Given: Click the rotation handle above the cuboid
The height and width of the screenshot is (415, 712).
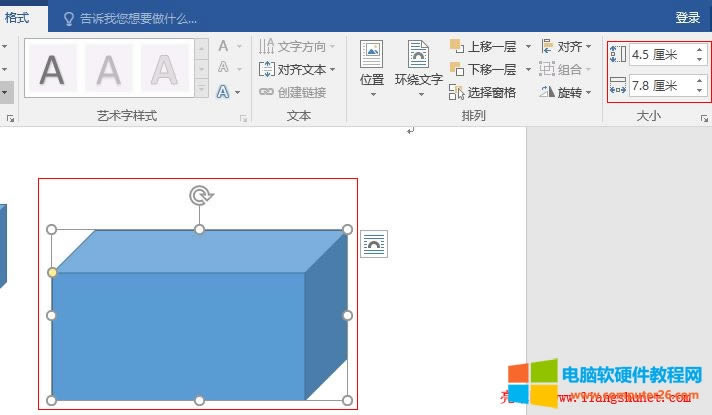Looking at the screenshot, I should click(x=200, y=195).
